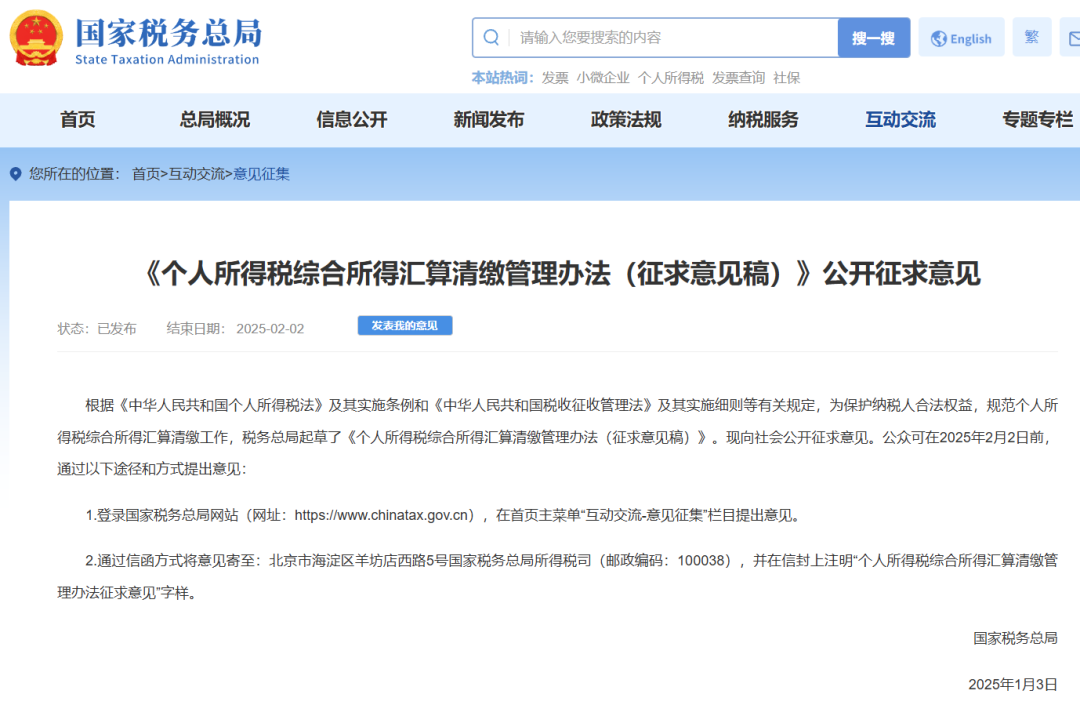Screen dimensions: 1080x705
Task: Click 发票查询 hot search link
Action: (x=738, y=78)
